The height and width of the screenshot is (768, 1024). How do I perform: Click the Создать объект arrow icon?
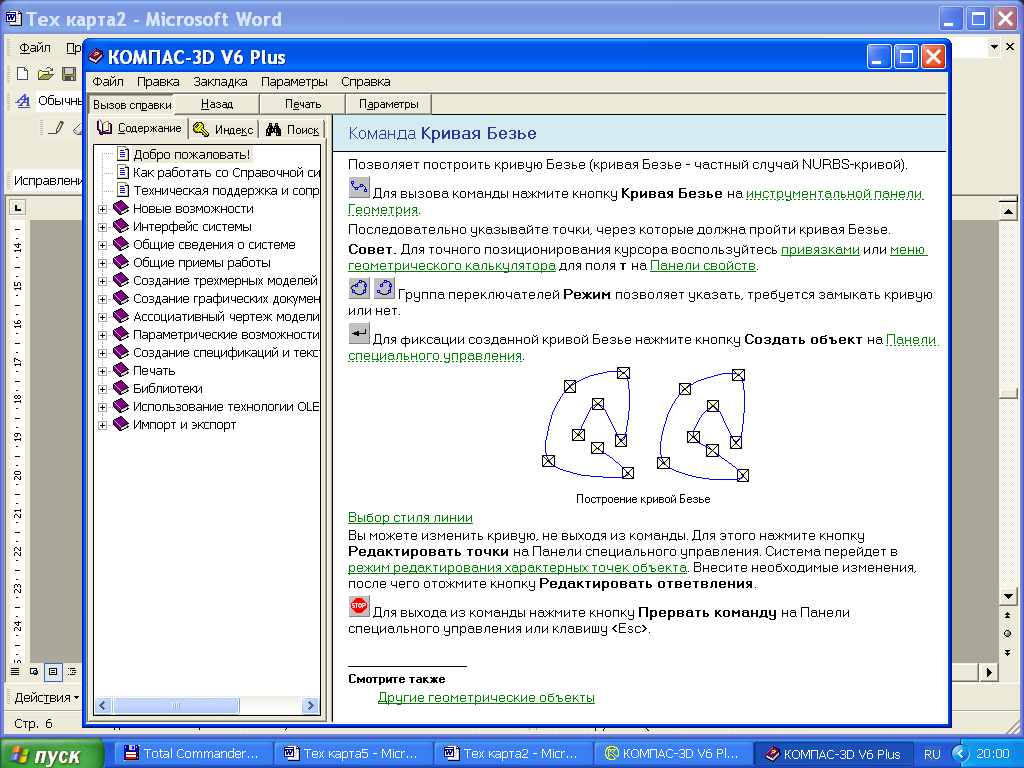[x=359, y=333]
